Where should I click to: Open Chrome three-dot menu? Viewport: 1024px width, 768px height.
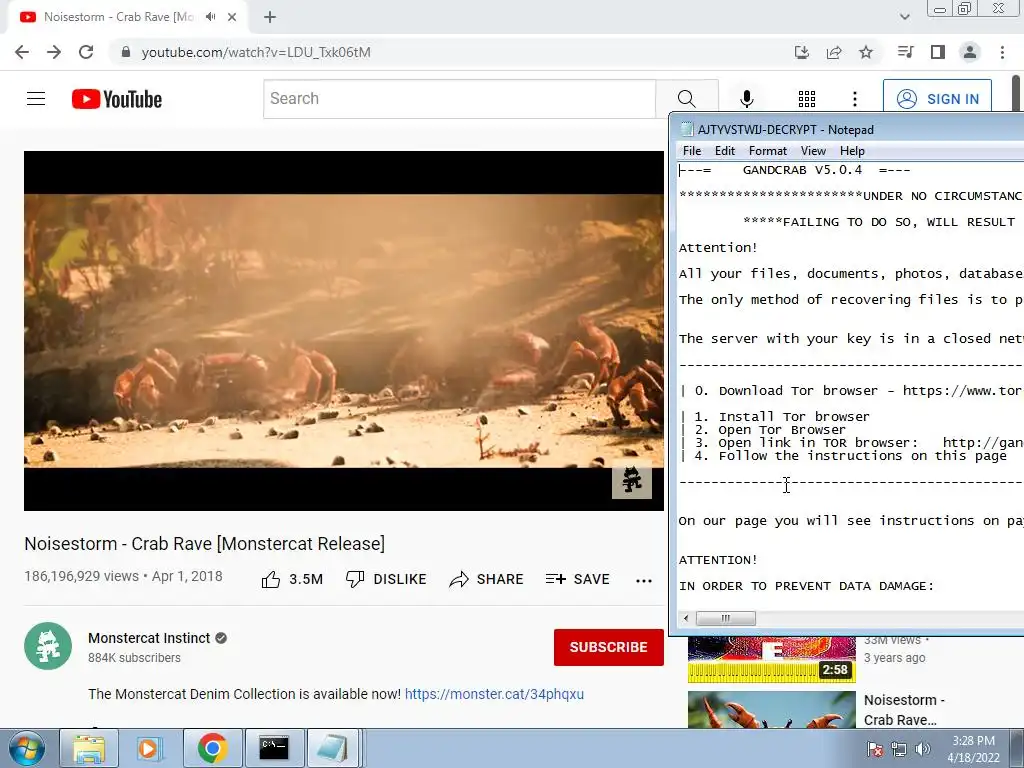tap(1002, 52)
